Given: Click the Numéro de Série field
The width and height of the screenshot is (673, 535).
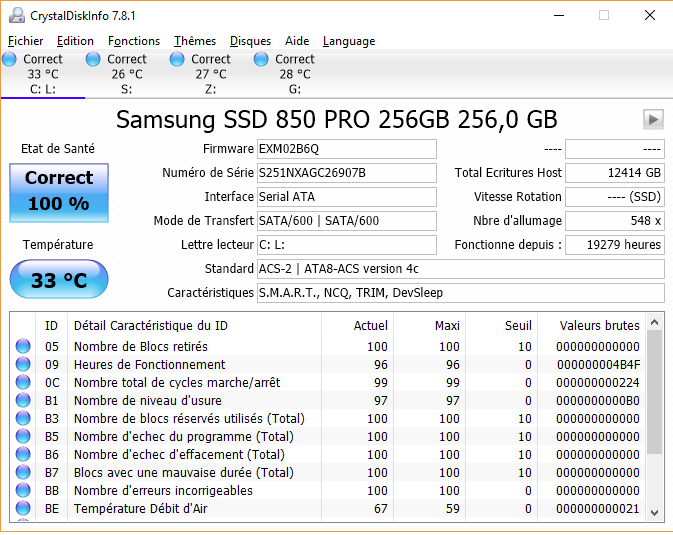Looking at the screenshot, I should [x=346, y=173].
